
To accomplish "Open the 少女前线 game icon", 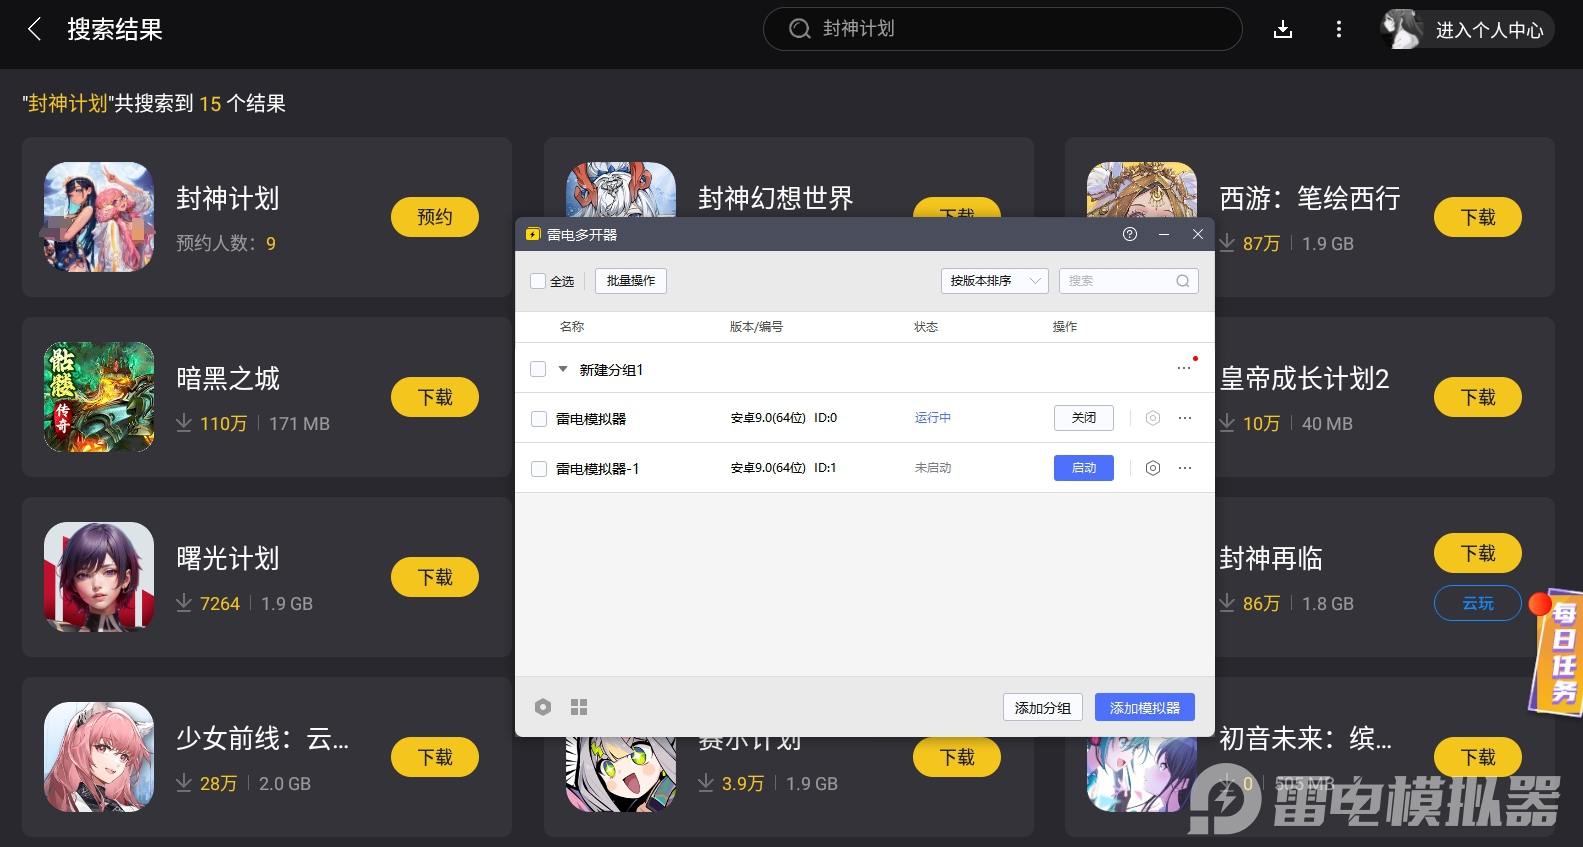I will (99, 757).
